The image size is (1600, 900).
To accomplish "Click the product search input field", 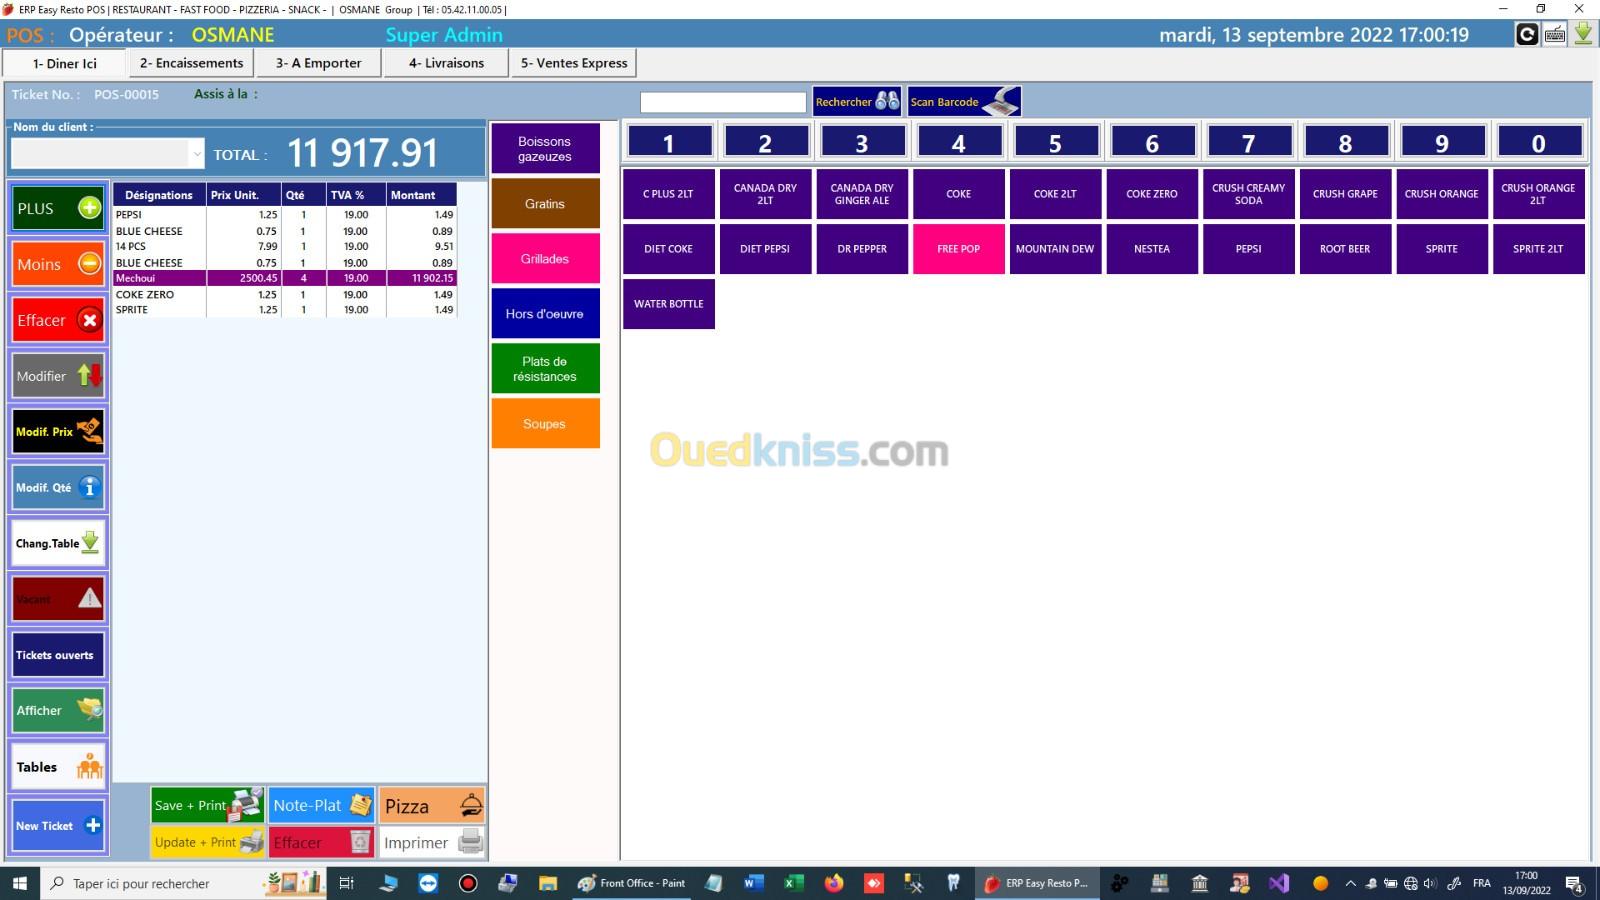I will pos(722,102).
